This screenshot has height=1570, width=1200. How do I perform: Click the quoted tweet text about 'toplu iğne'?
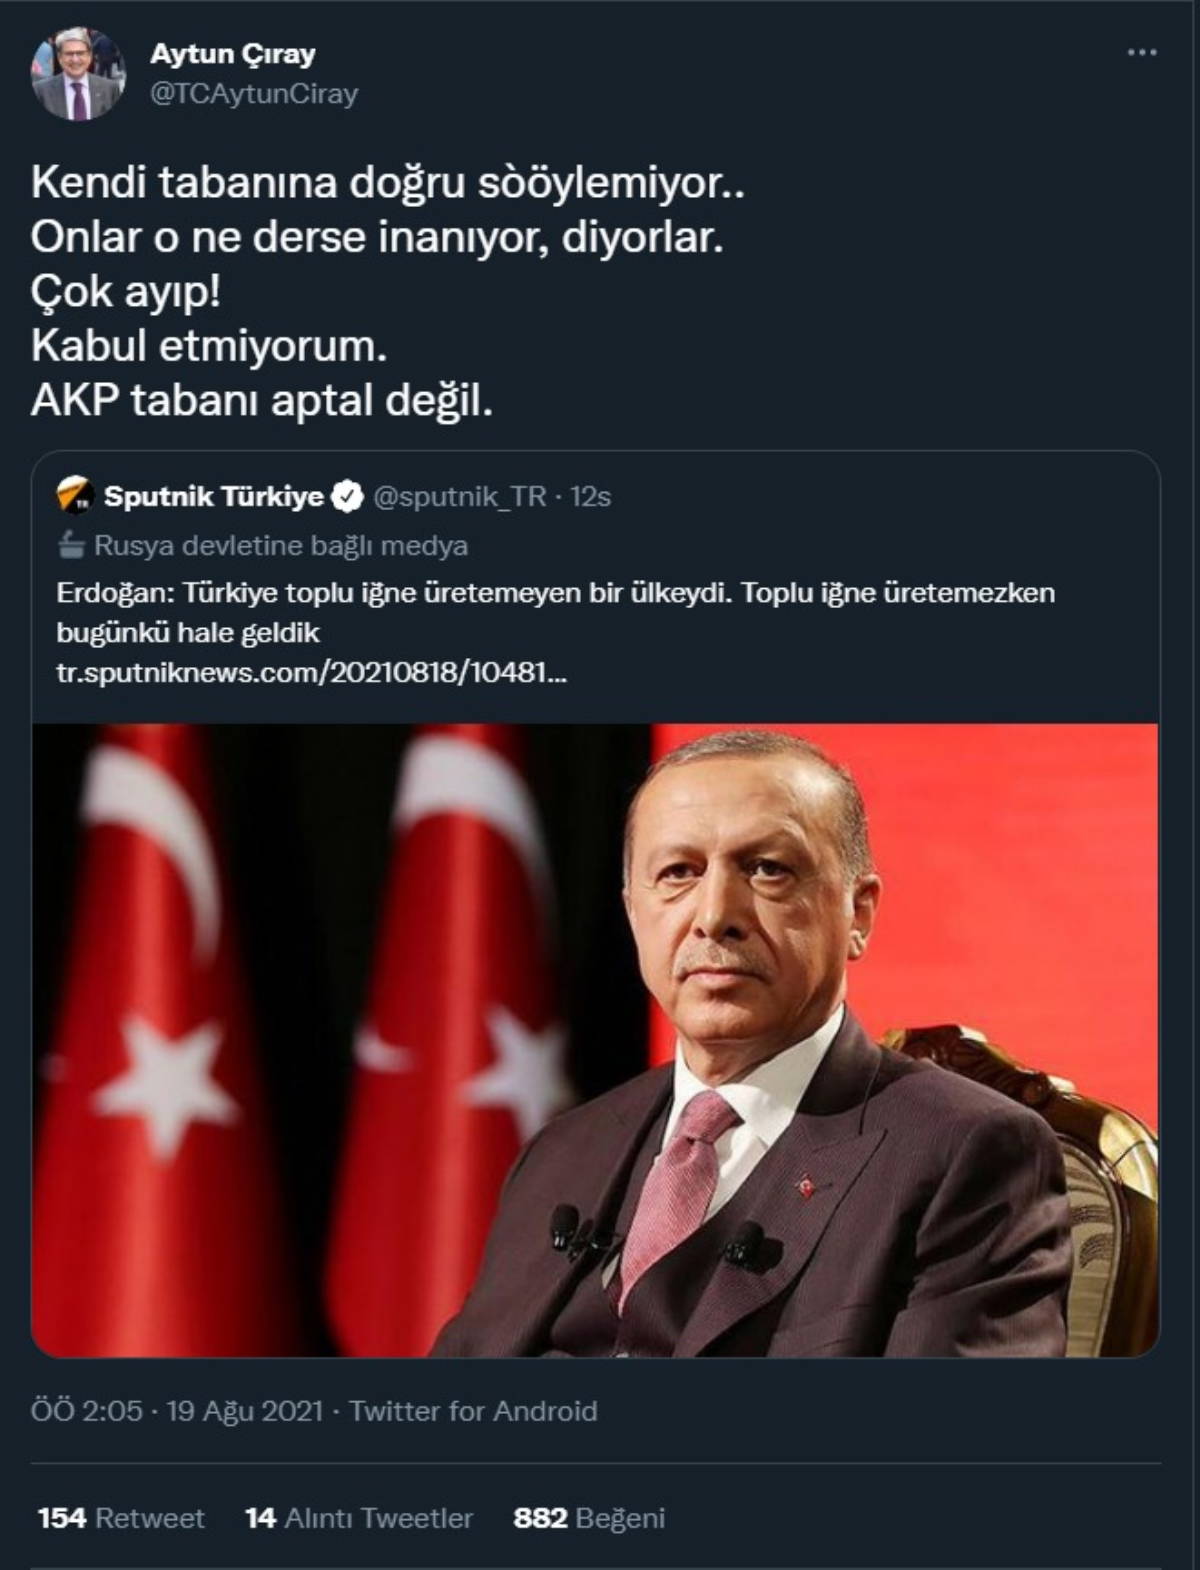point(555,612)
